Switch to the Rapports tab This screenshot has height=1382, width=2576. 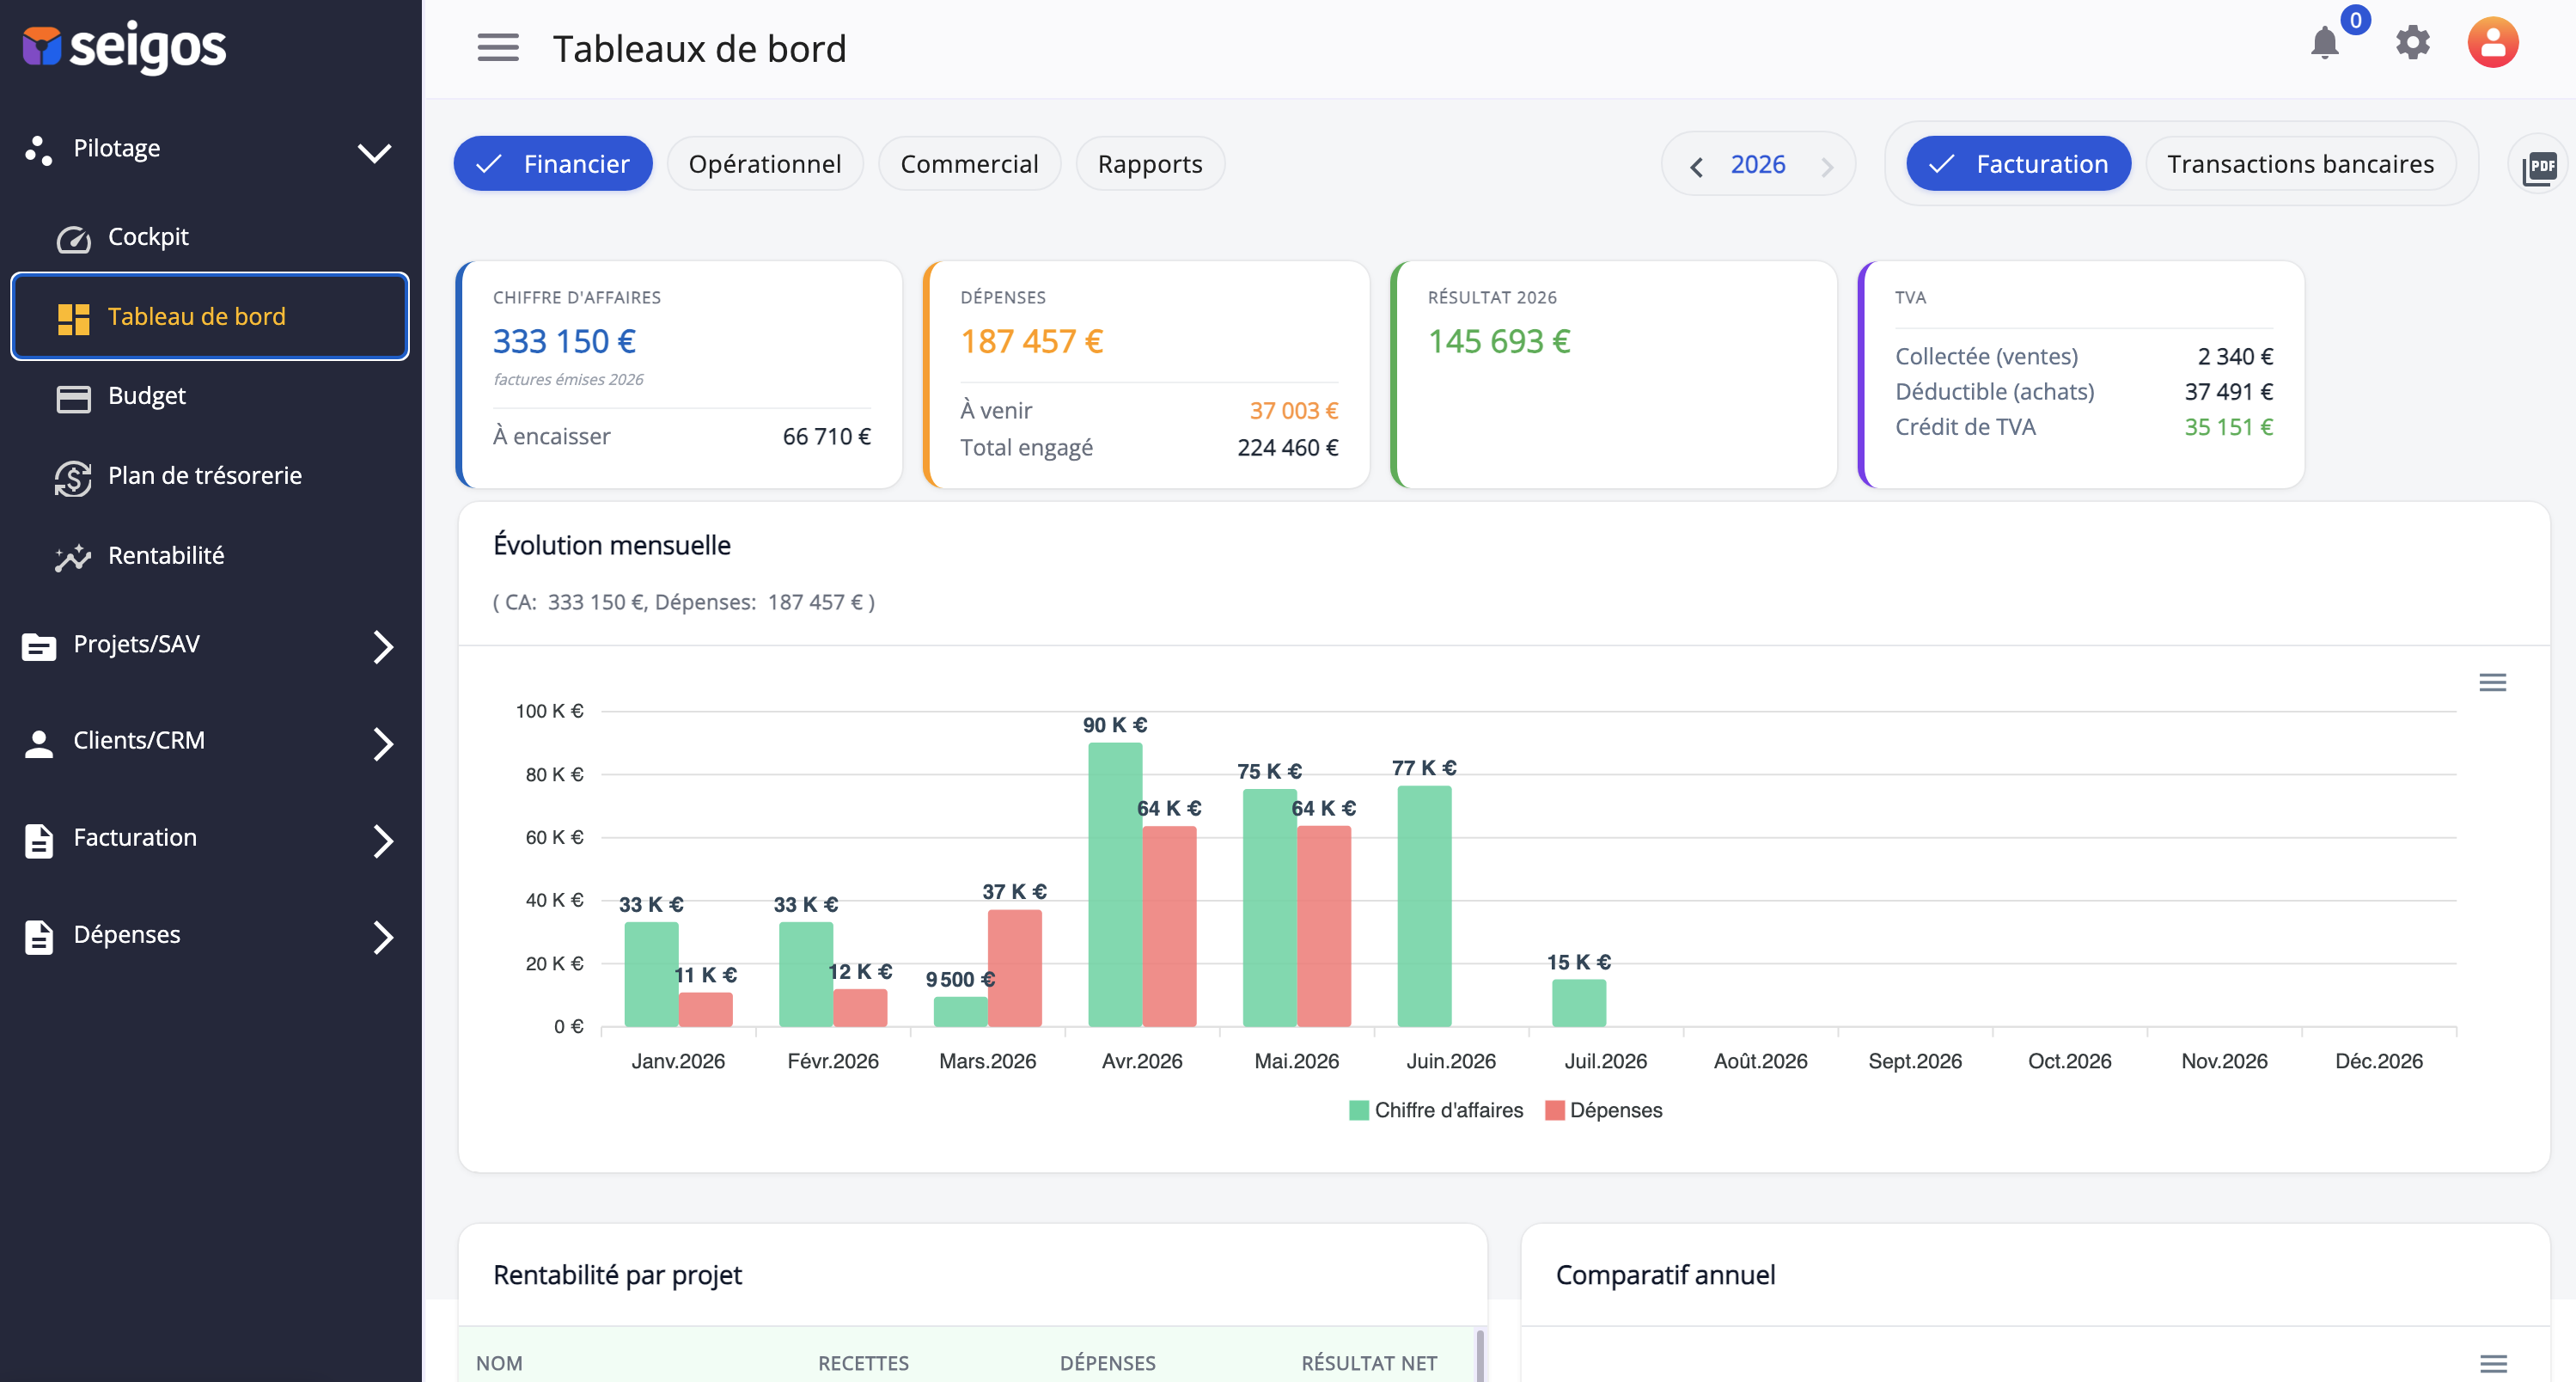point(1150,164)
